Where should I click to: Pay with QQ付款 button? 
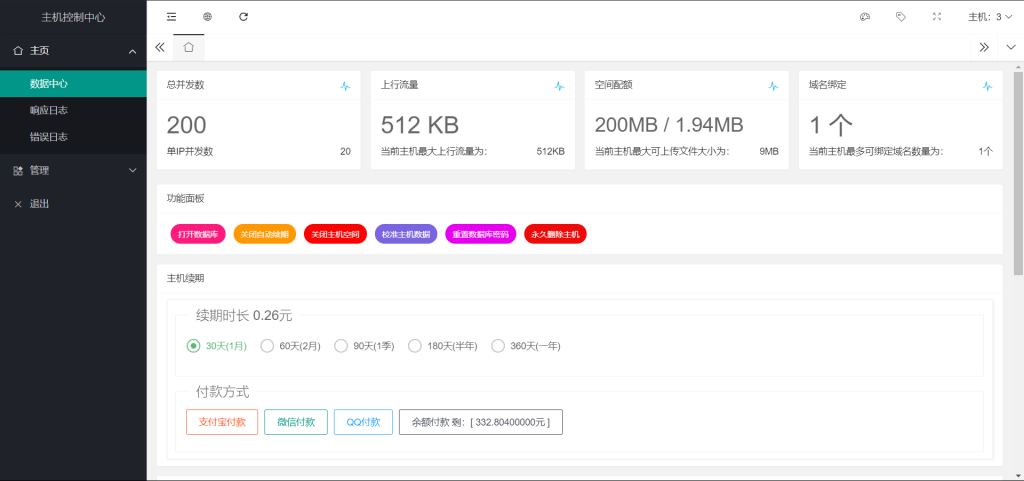[x=363, y=422]
